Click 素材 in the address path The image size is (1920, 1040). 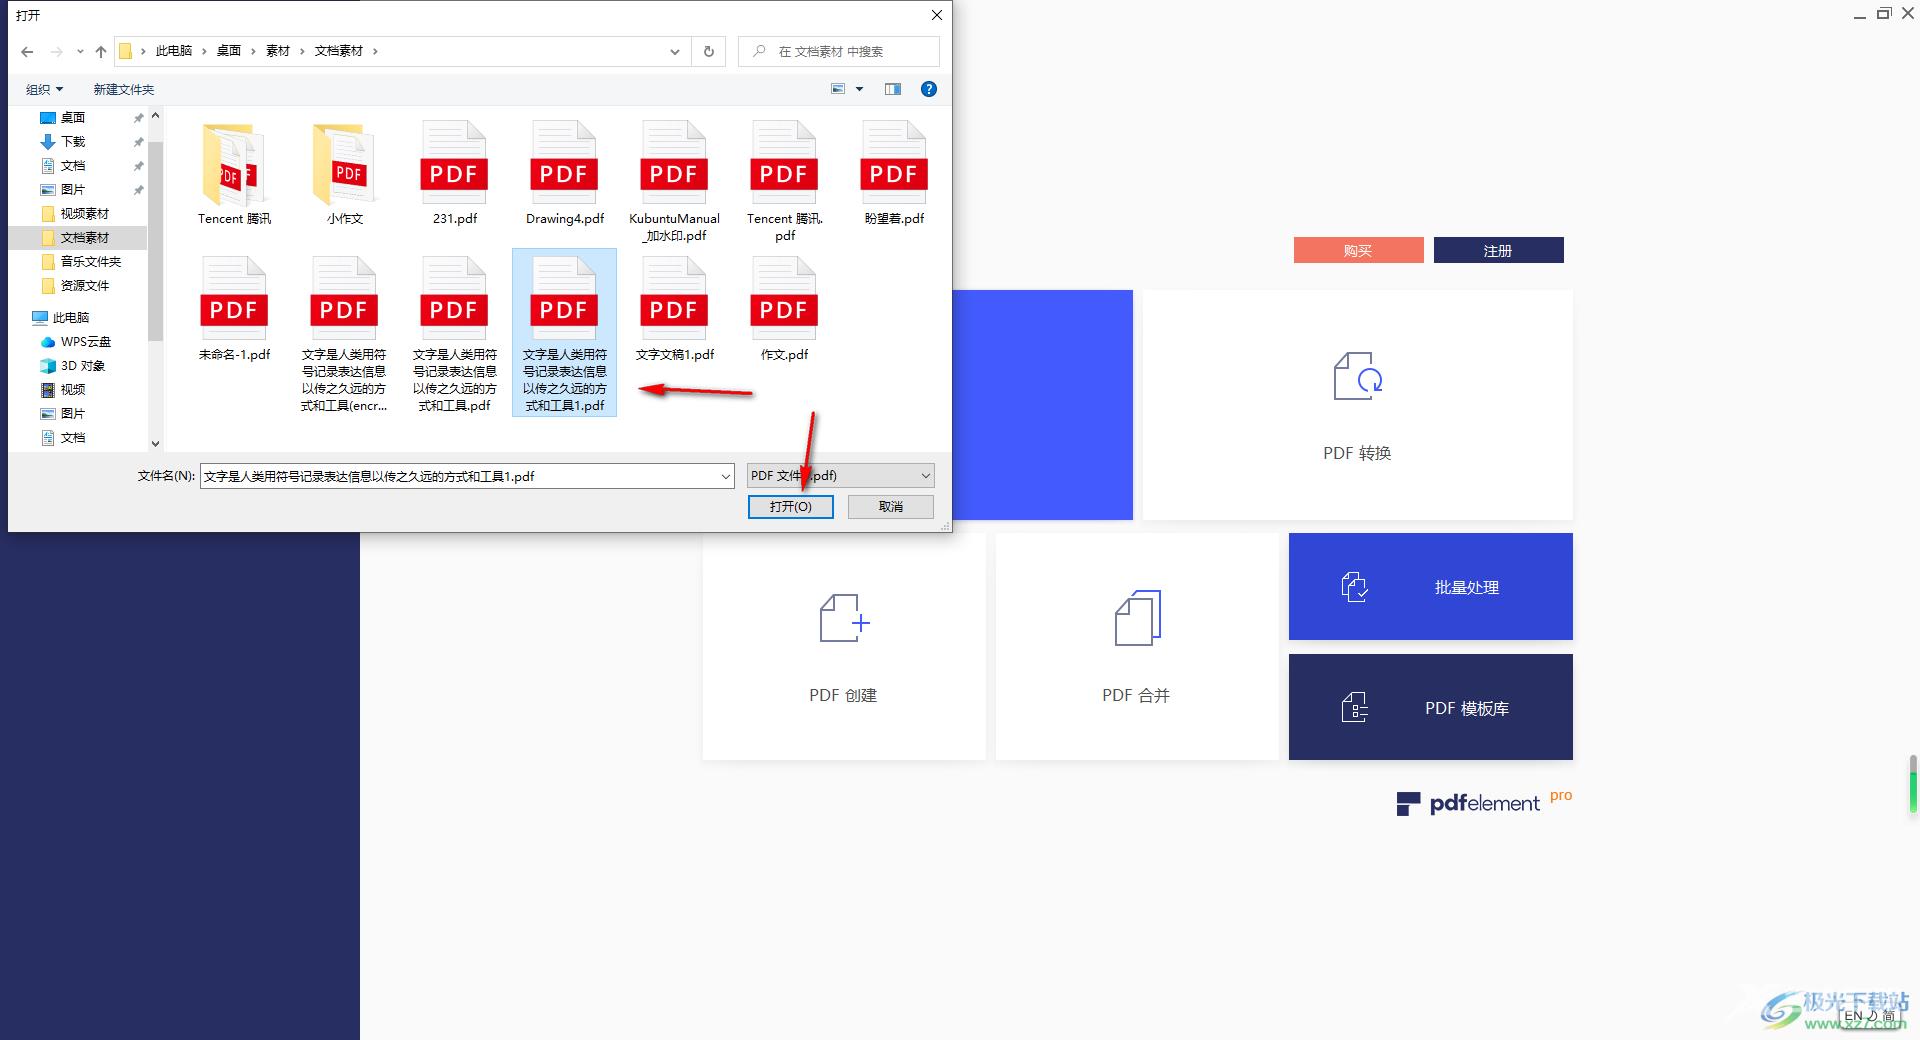click(x=278, y=51)
